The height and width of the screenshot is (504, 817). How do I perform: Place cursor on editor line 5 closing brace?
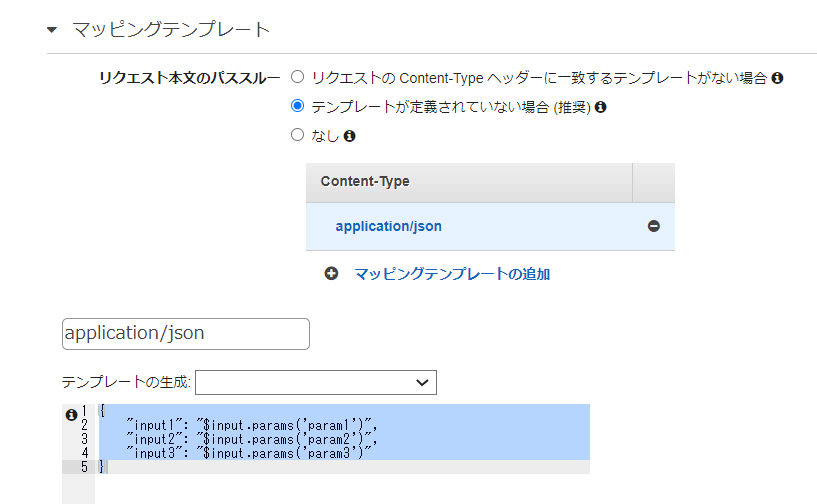click(x=102, y=466)
